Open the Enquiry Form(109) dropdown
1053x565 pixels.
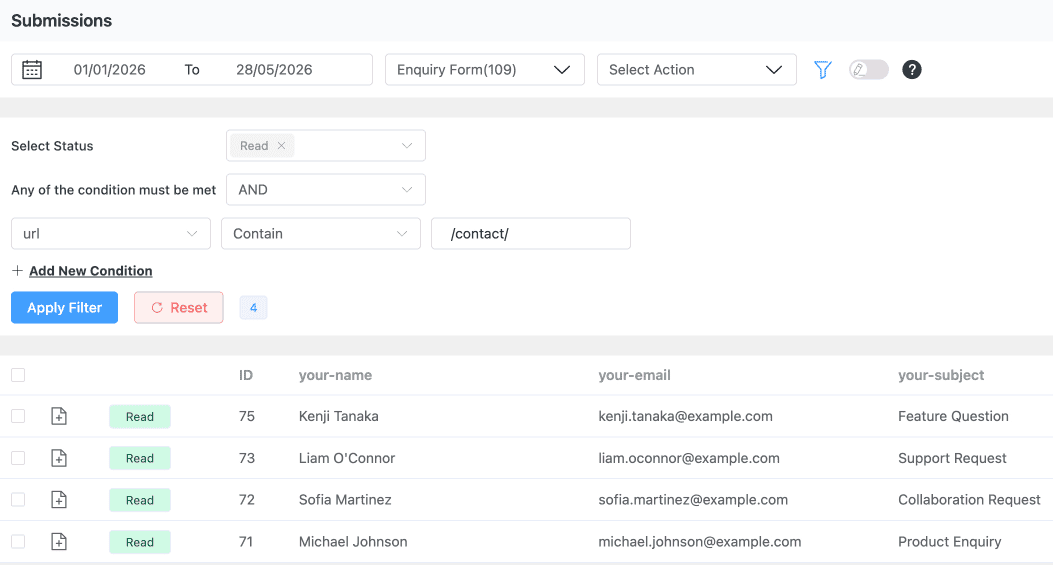tap(484, 70)
